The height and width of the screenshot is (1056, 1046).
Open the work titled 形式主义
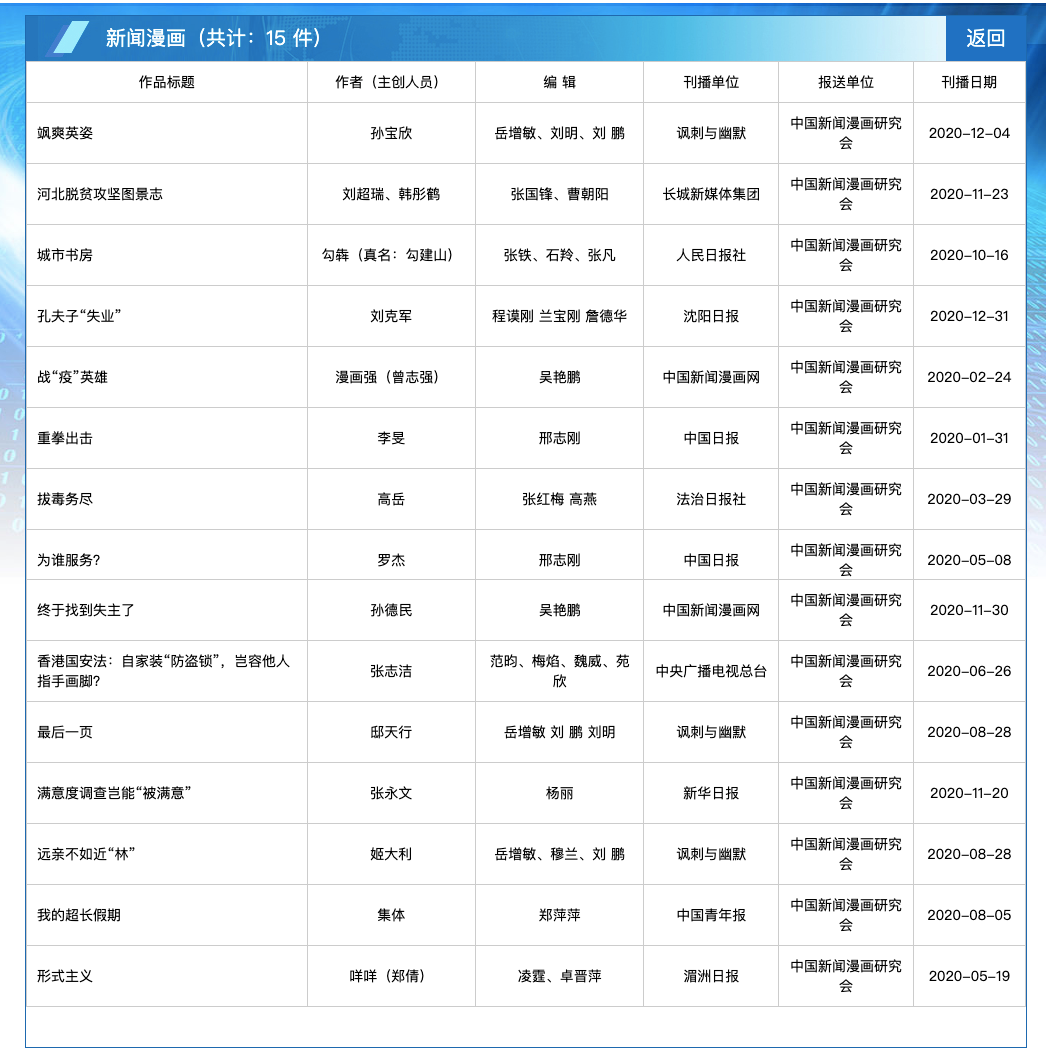65,976
